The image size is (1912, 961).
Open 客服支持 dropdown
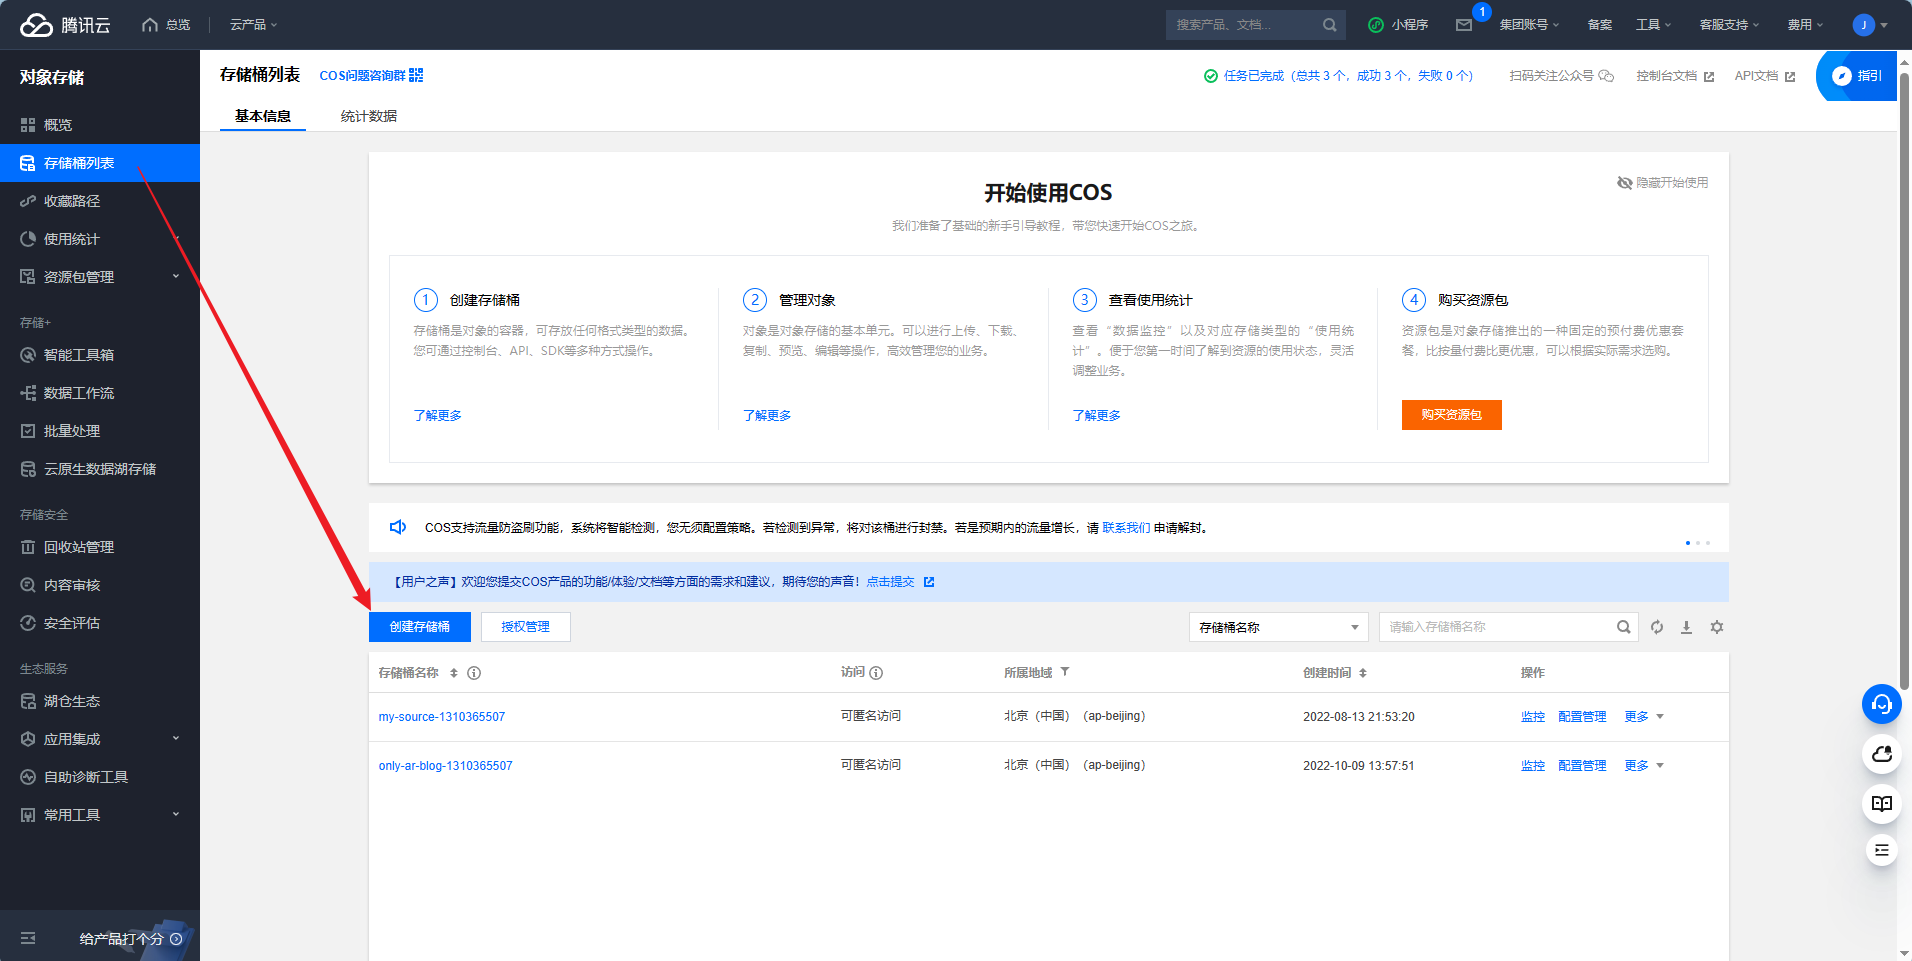point(1729,25)
